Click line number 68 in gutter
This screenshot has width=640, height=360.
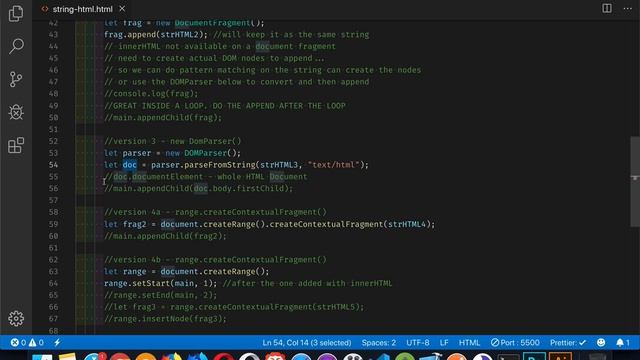click(53, 330)
